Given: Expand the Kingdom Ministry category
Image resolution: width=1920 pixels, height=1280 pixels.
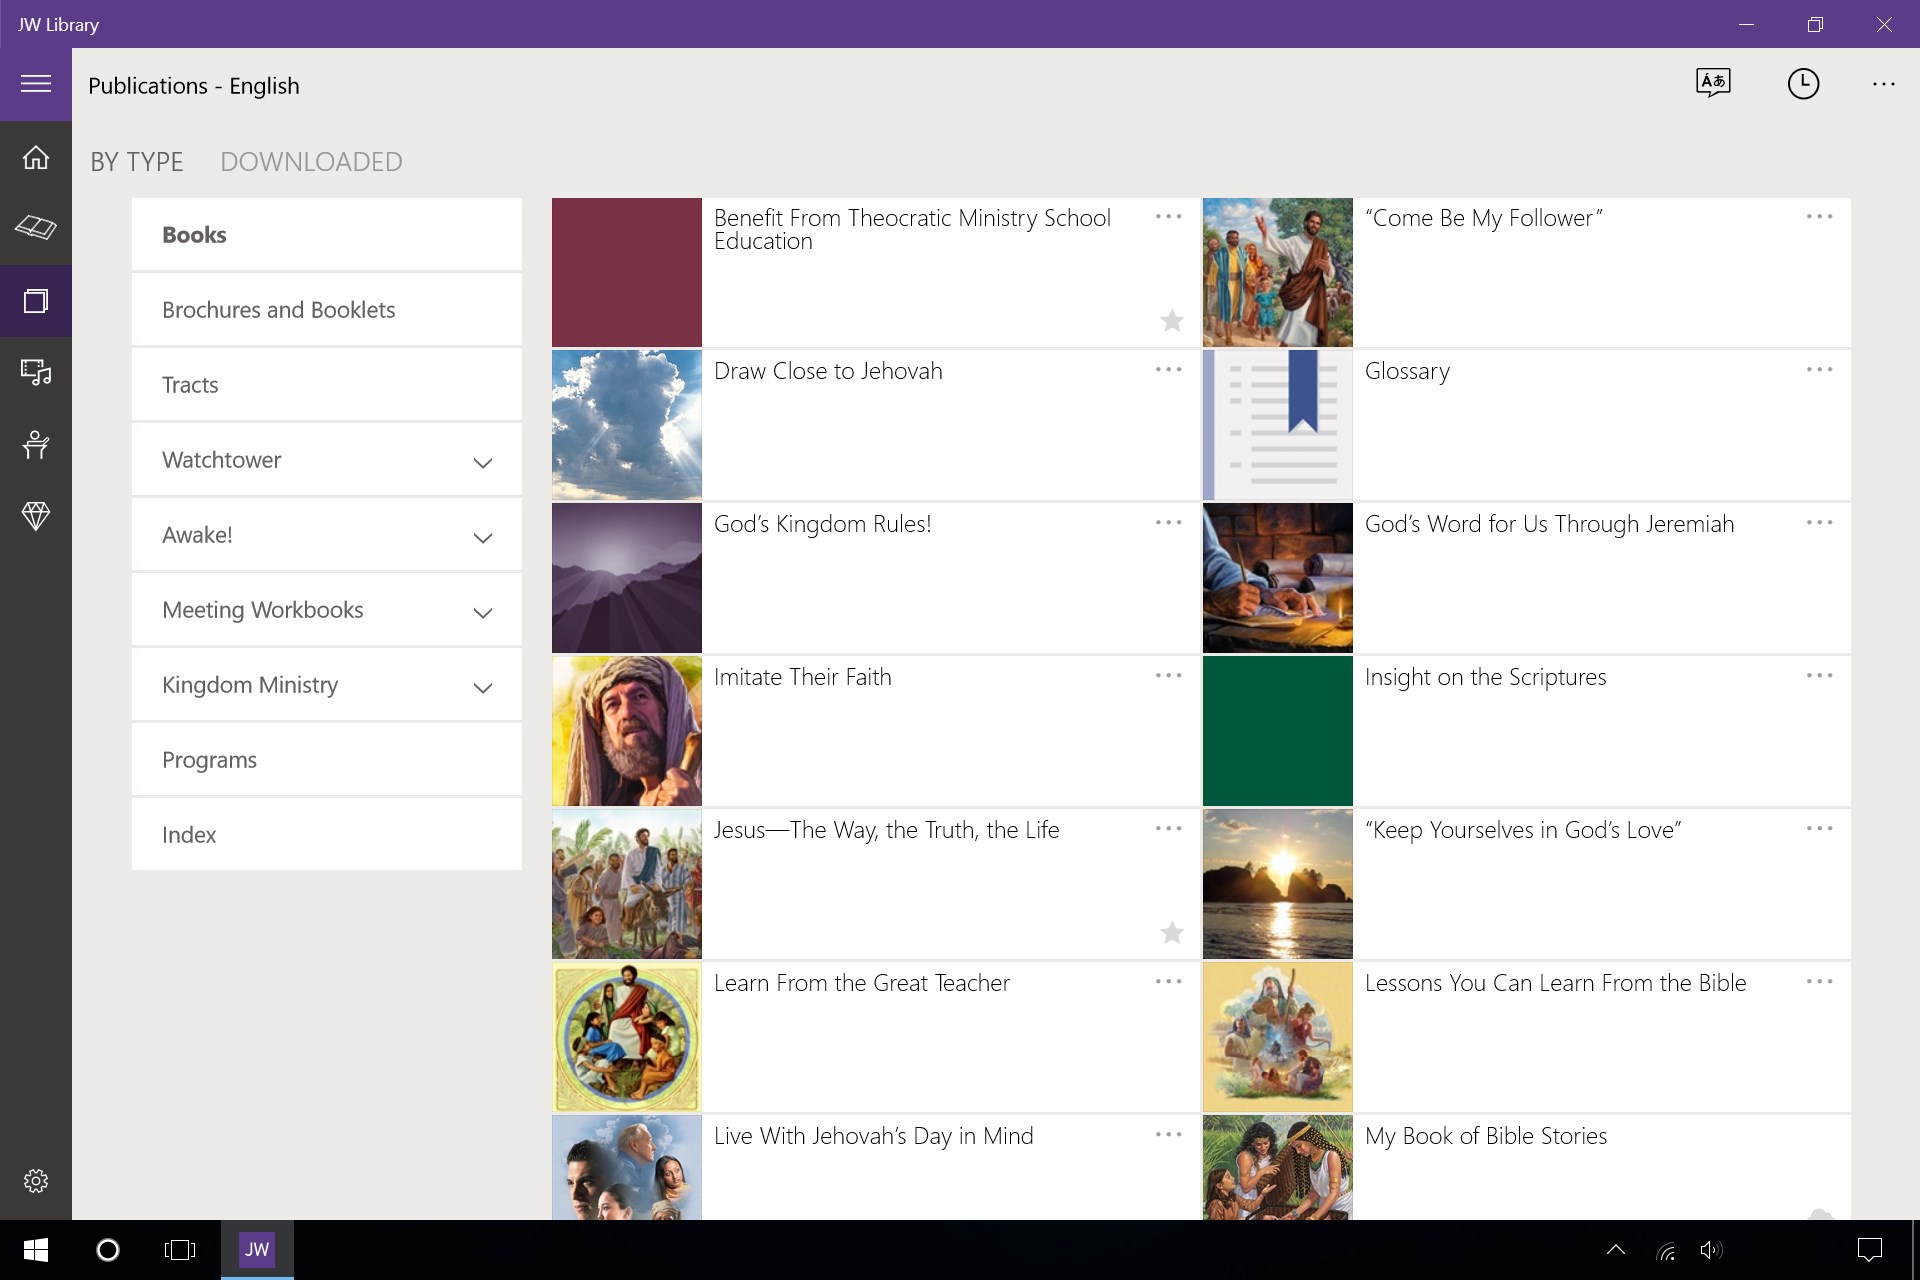Looking at the screenshot, I should coord(482,687).
